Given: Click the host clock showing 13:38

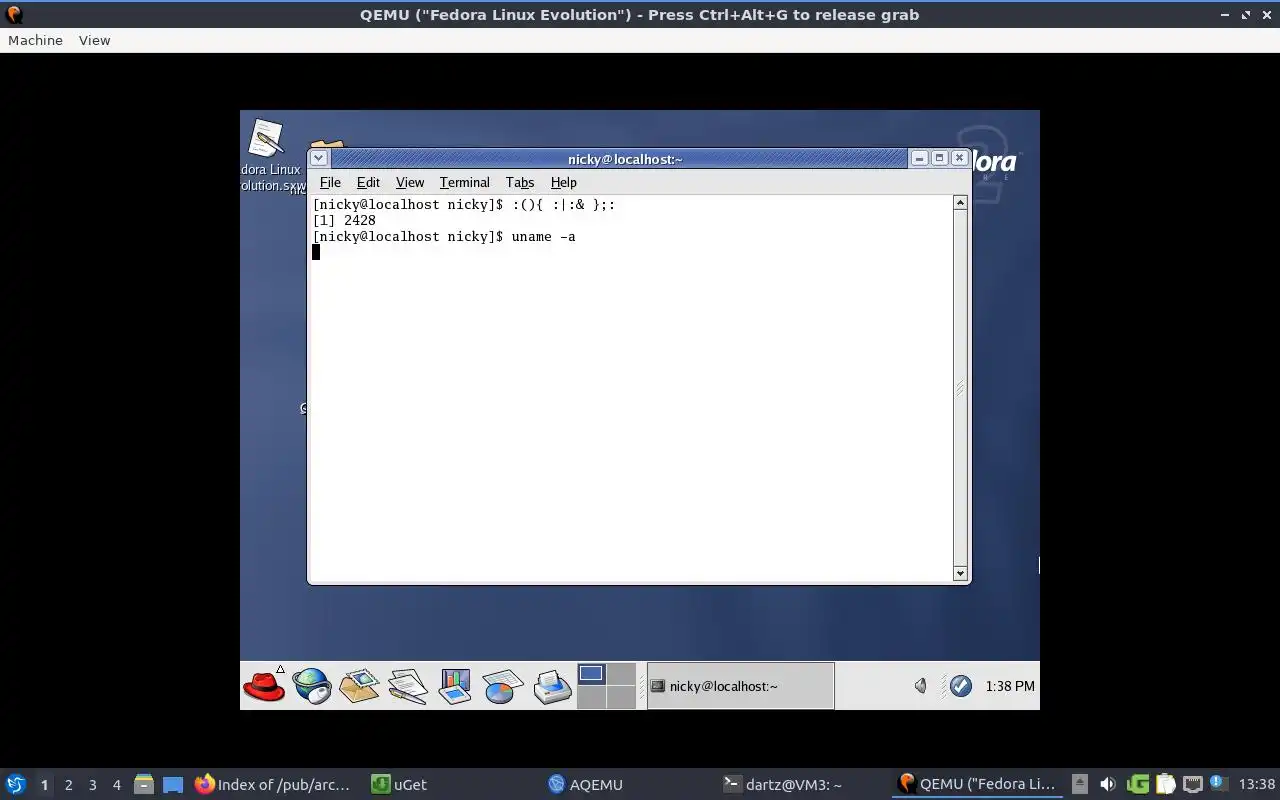Looking at the screenshot, I should [x=1257, y=784].
